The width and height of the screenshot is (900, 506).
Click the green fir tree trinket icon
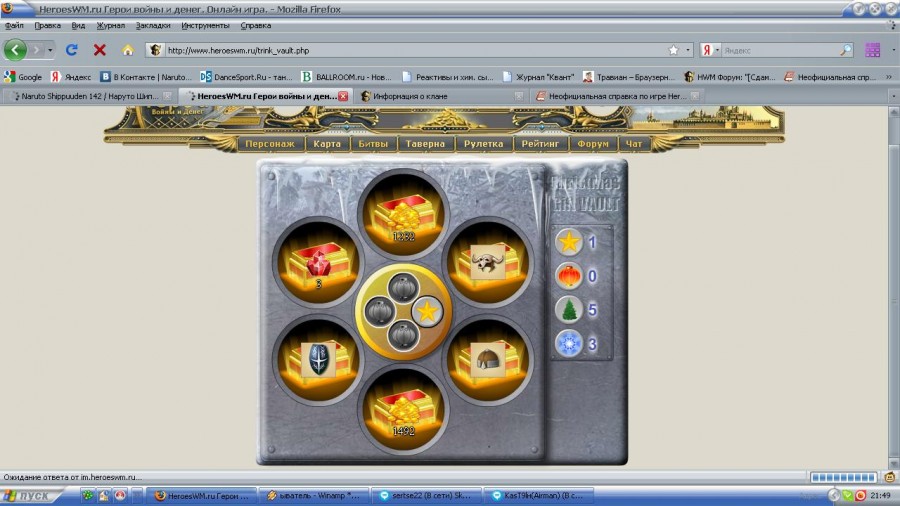569,310
